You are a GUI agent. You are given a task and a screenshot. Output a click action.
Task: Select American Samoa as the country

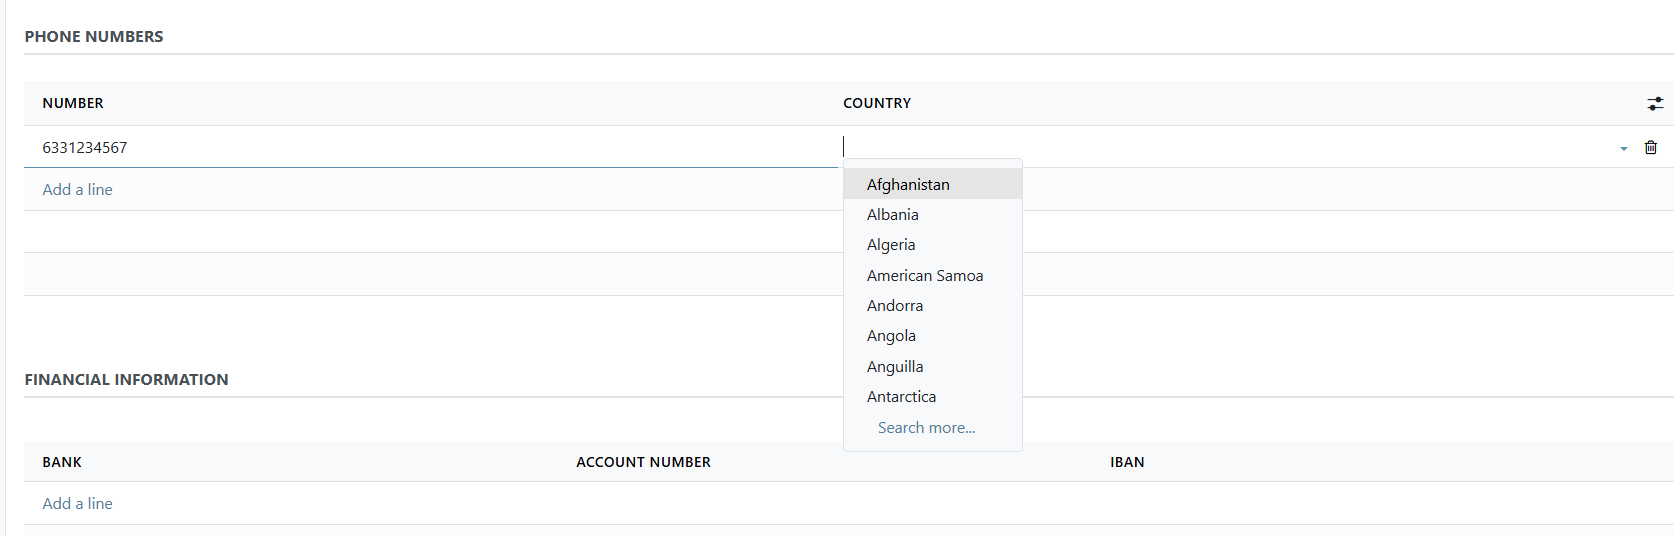pos(925,275)
